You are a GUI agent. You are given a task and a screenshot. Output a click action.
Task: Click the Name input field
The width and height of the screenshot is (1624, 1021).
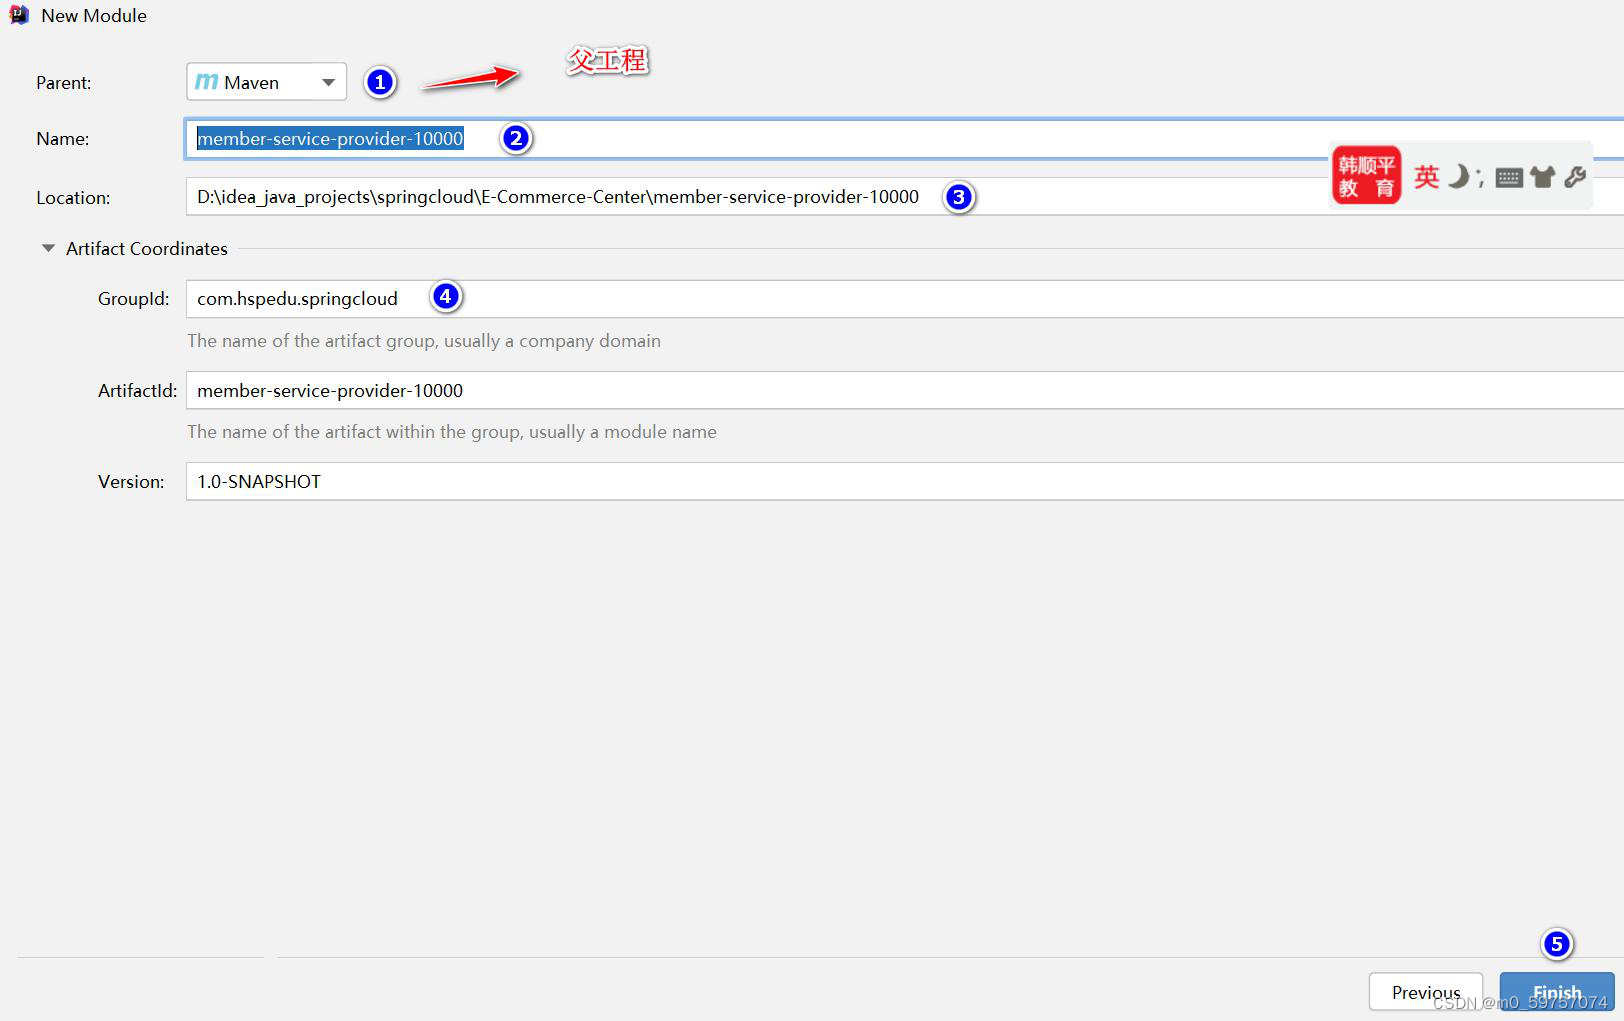(x=904, y=139)
